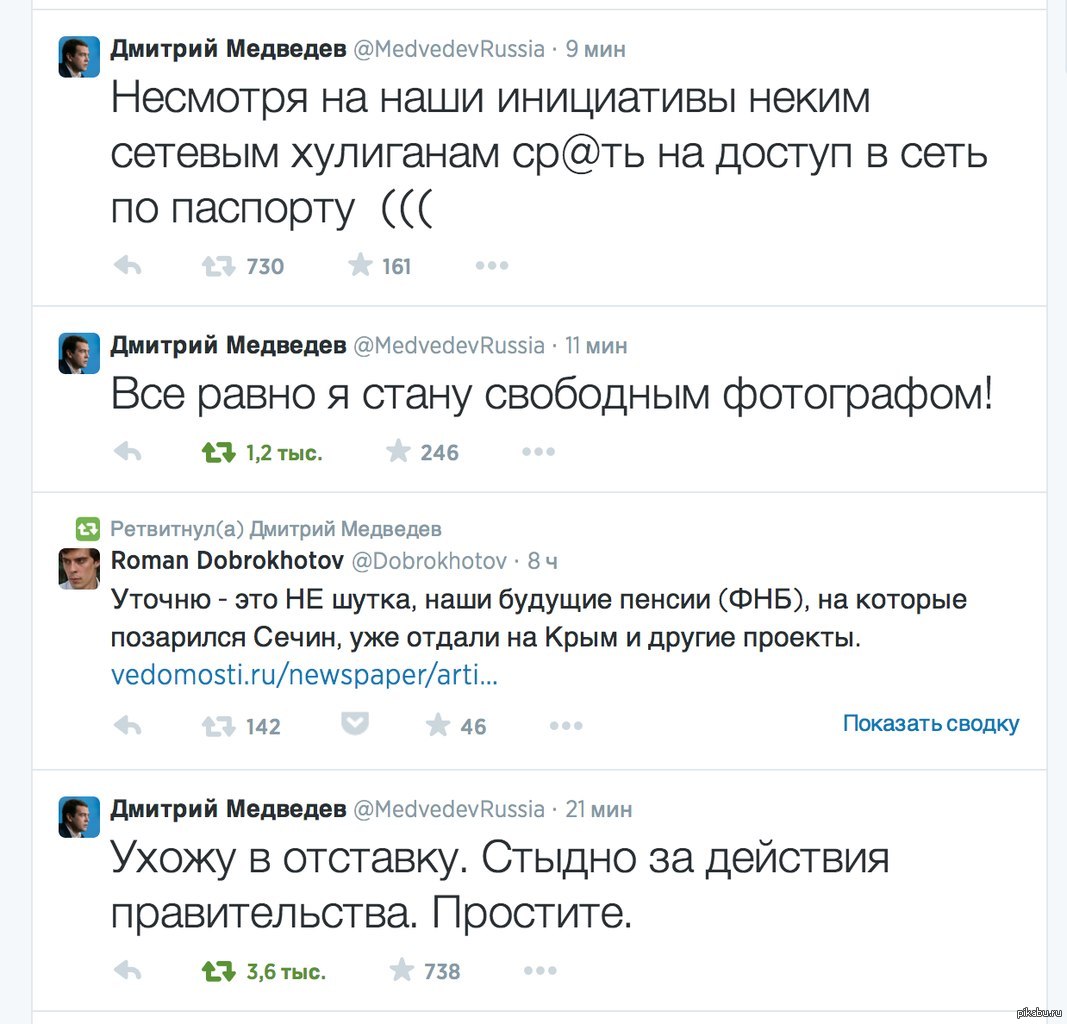This screenshot has height=1024, width=1067.
Task: Open the vedomosti.ru newspaper link
Action: pyautogui.click(x=304, y=676)
